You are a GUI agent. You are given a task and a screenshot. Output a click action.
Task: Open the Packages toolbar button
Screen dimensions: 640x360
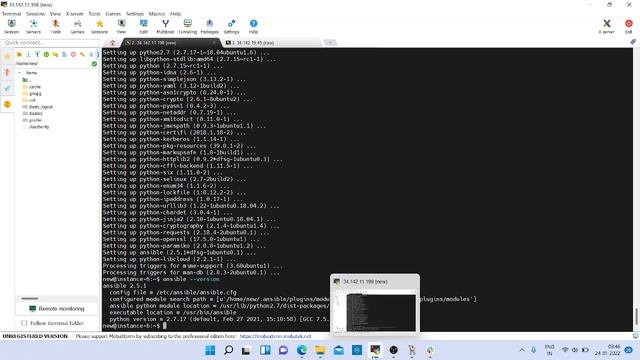209,27
